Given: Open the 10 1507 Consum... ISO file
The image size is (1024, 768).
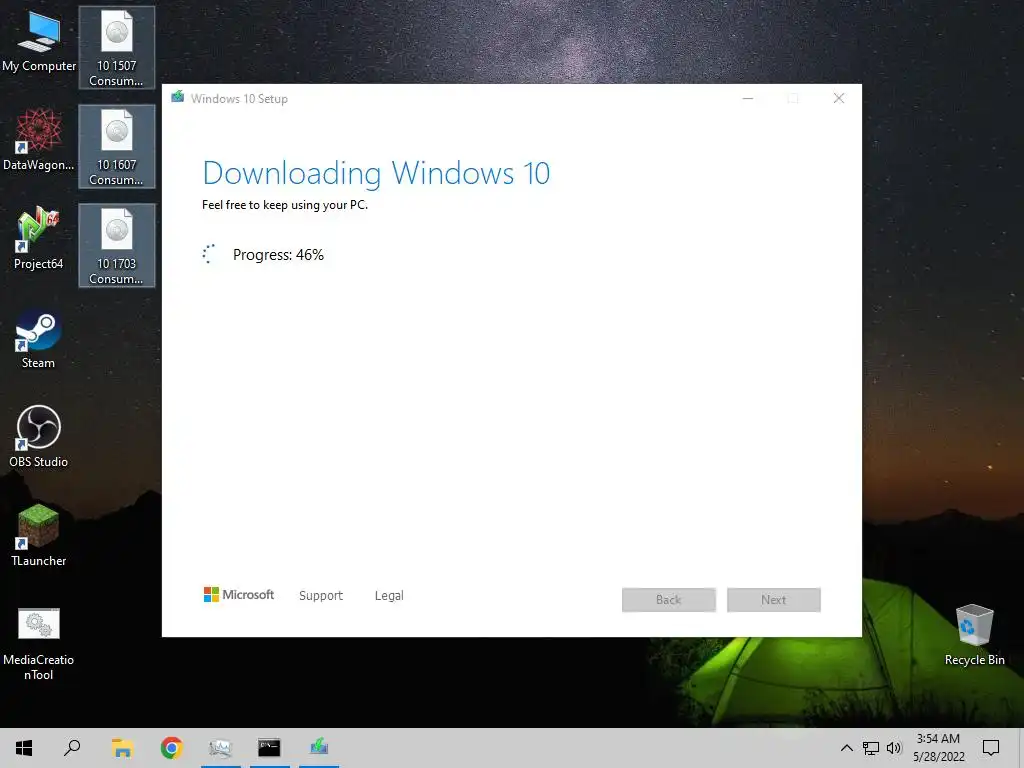Looking at the screenshot, I should (x=117, y=48).
